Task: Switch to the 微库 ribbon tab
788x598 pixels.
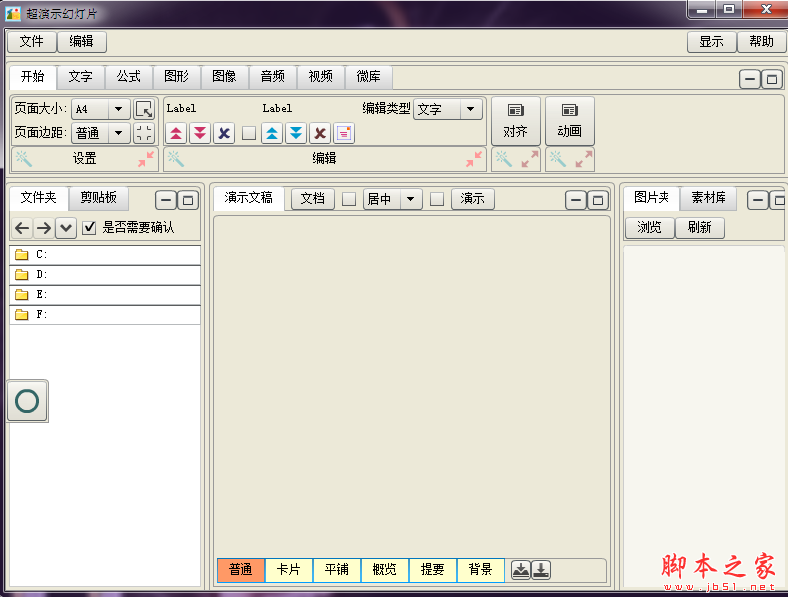Action: tap(369, 77)
